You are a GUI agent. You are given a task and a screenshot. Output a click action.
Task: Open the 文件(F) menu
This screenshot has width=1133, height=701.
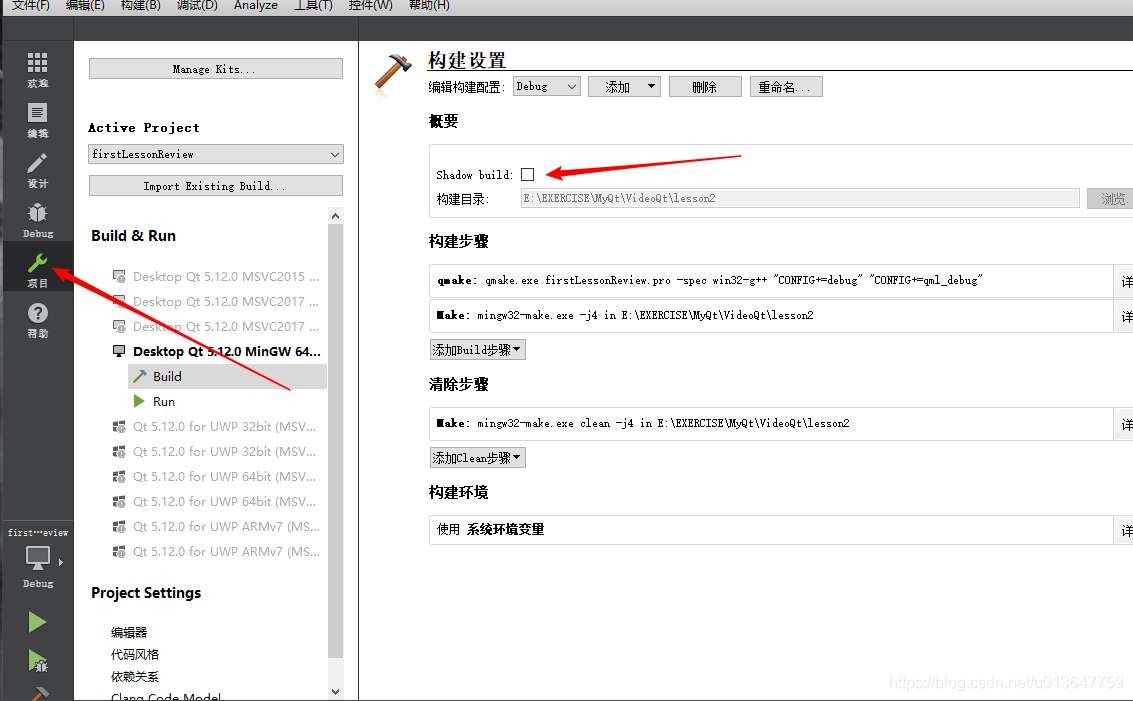tap(30, 6)
